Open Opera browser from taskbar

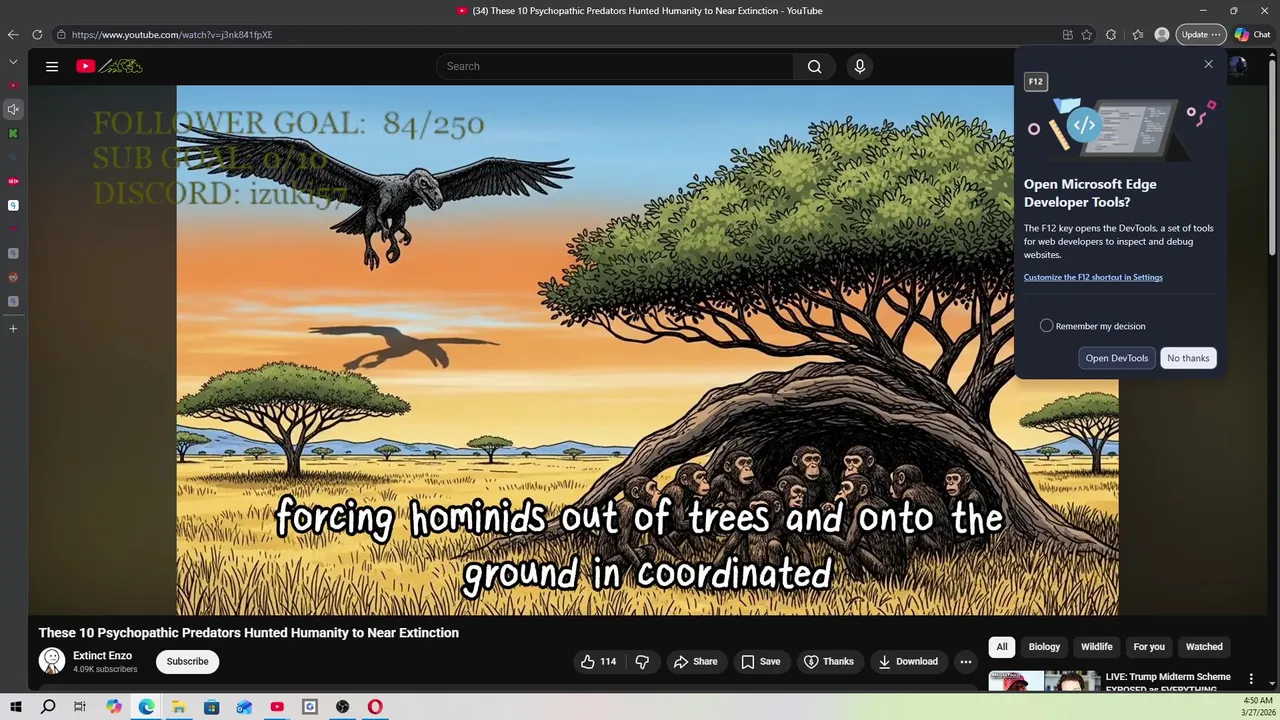375,707
